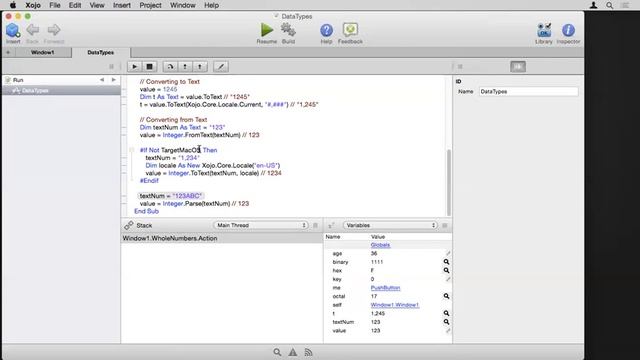Click the End Sub code line
The image size is (640, 360).
pyautogui.click(x=147, y=211)
